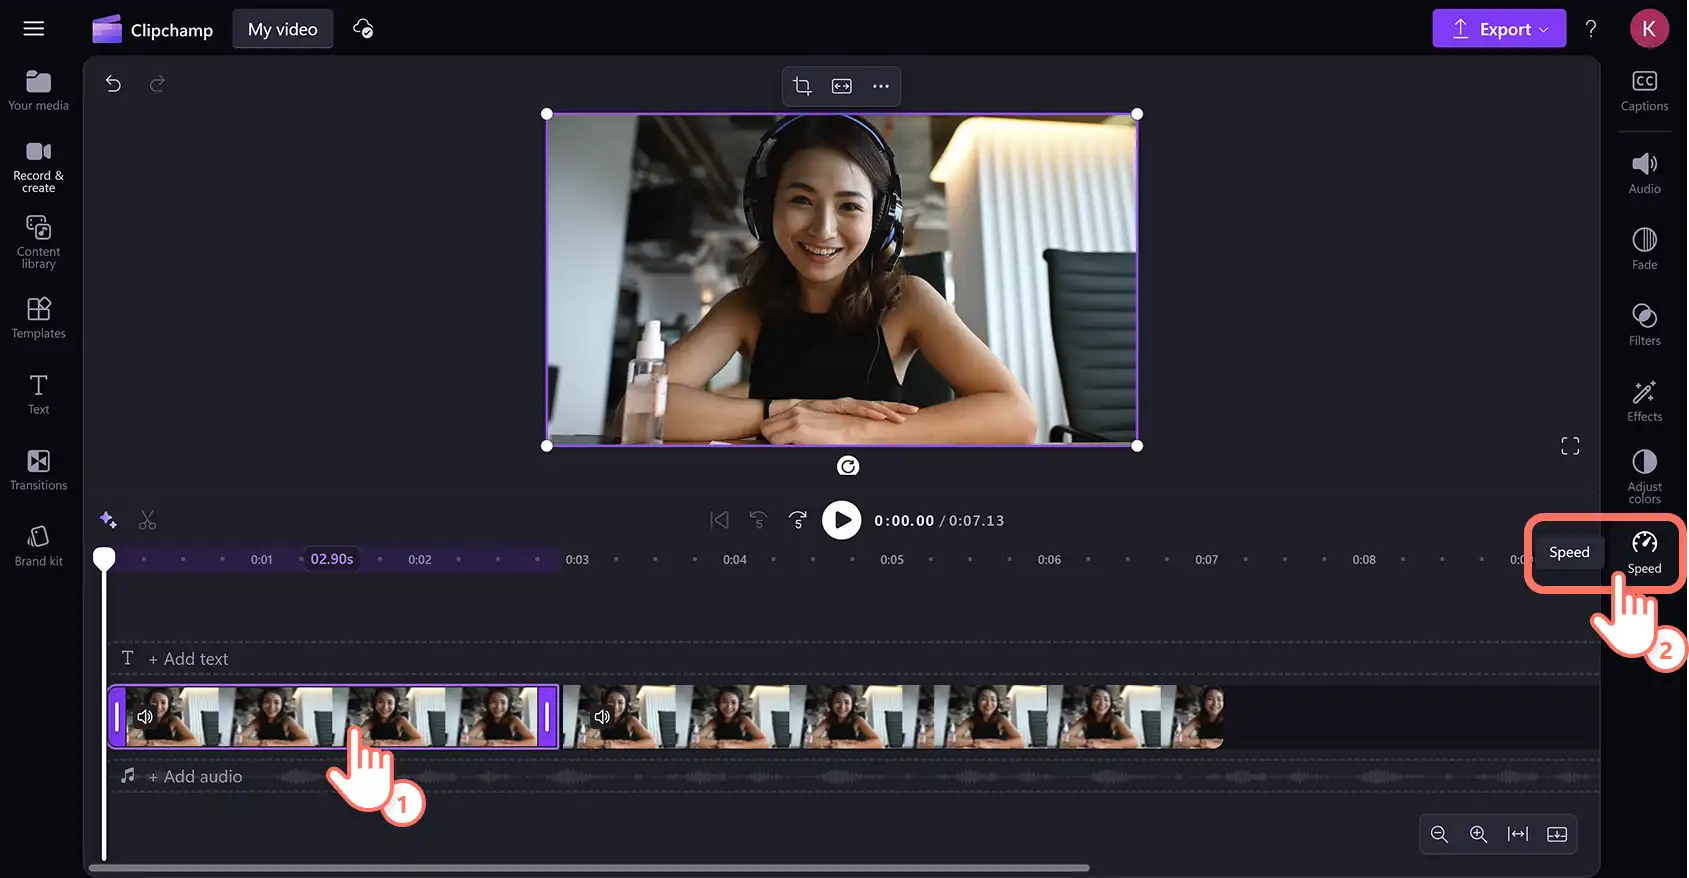Click the horizontal timeline scrollbar
The image size is (1689, 878).
click(590, 868)
